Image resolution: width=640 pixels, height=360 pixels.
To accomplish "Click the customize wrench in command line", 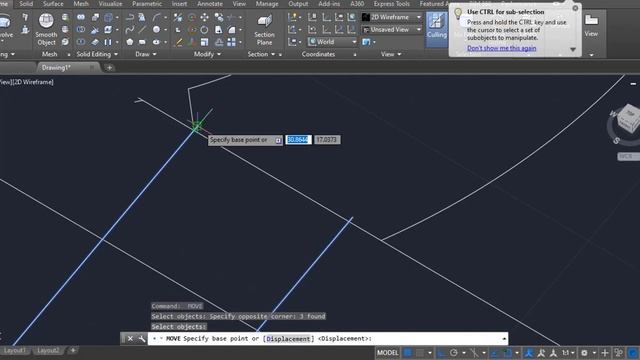I will point(142,338).
